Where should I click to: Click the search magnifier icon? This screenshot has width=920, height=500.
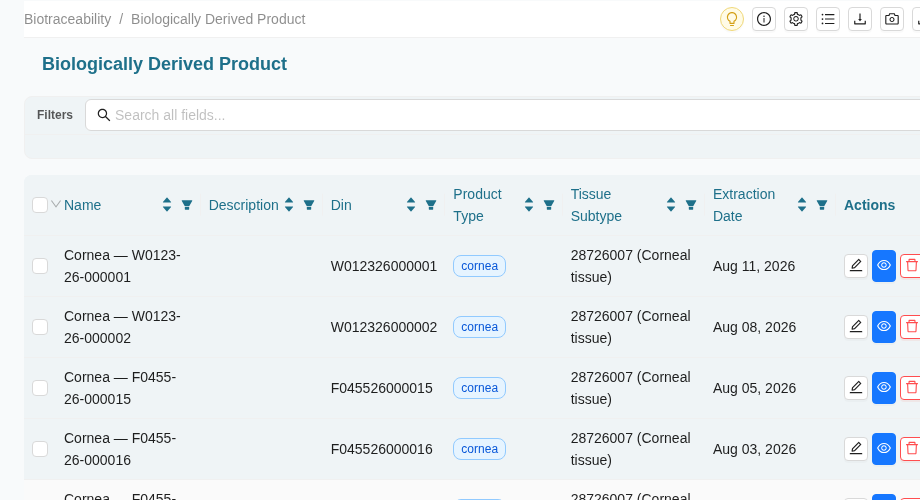[103, 115]
